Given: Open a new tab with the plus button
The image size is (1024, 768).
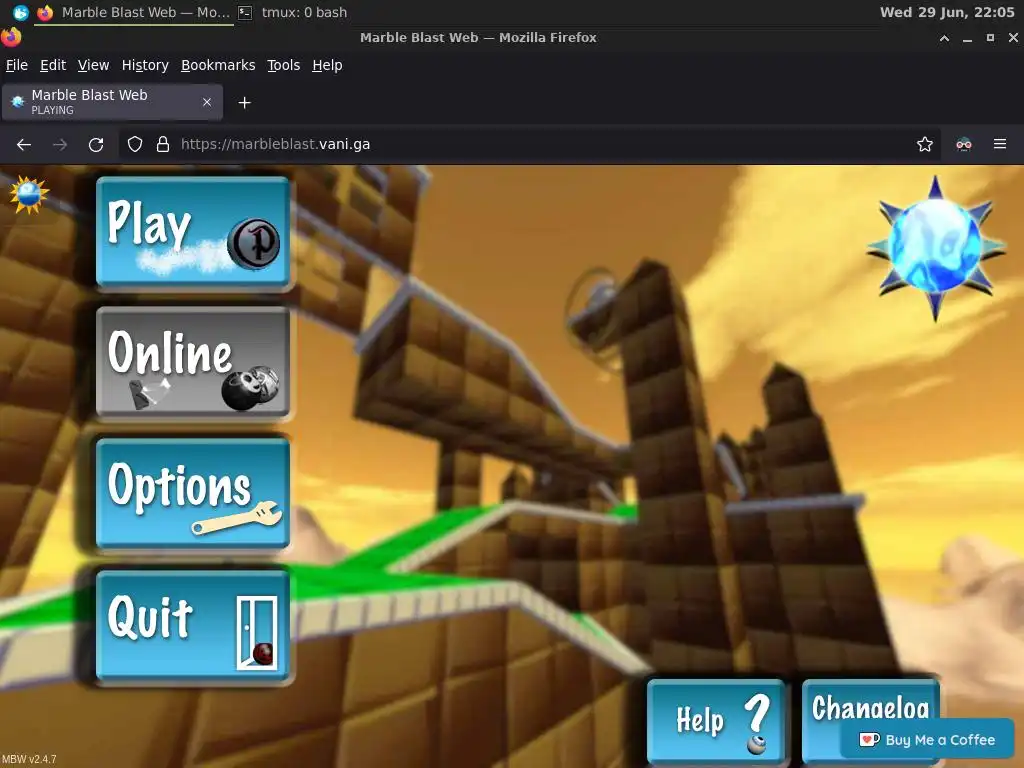Looking at the screenshot, I should (244, 103).
